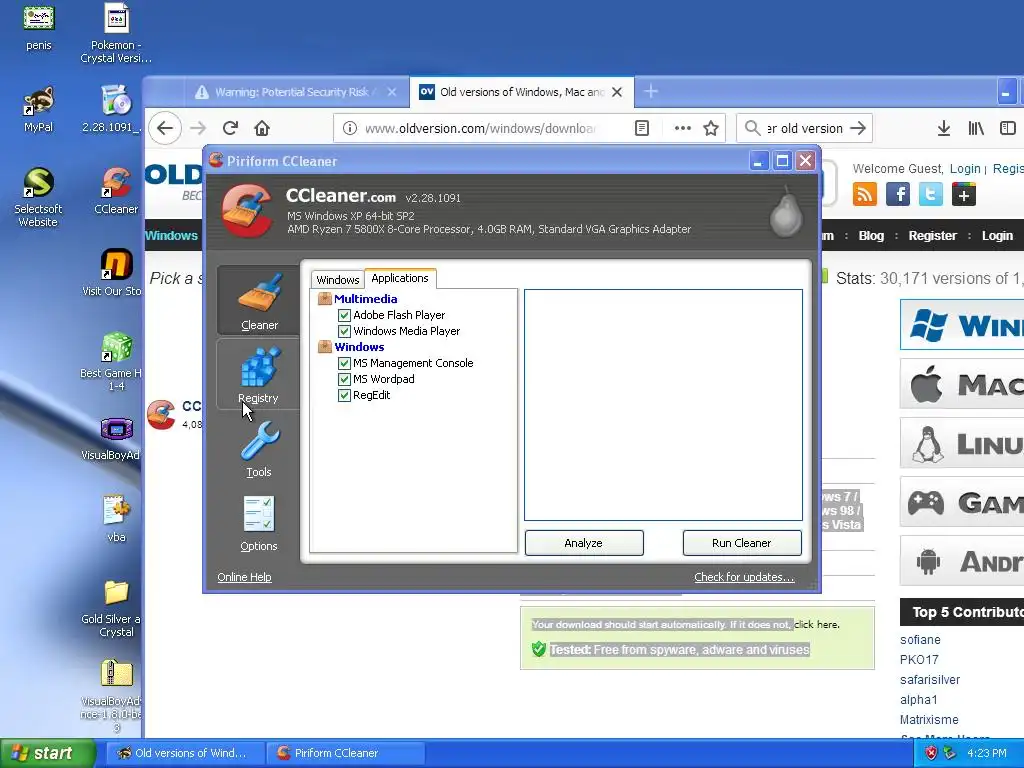Open the Registry section in CCleaner
Screen dimensions: 1024x768
[259, 374]
